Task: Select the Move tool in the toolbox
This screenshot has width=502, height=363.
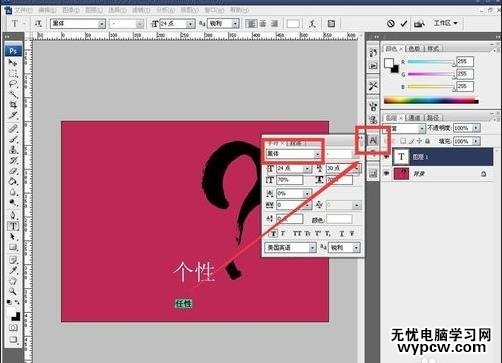Action: [13, 63]
